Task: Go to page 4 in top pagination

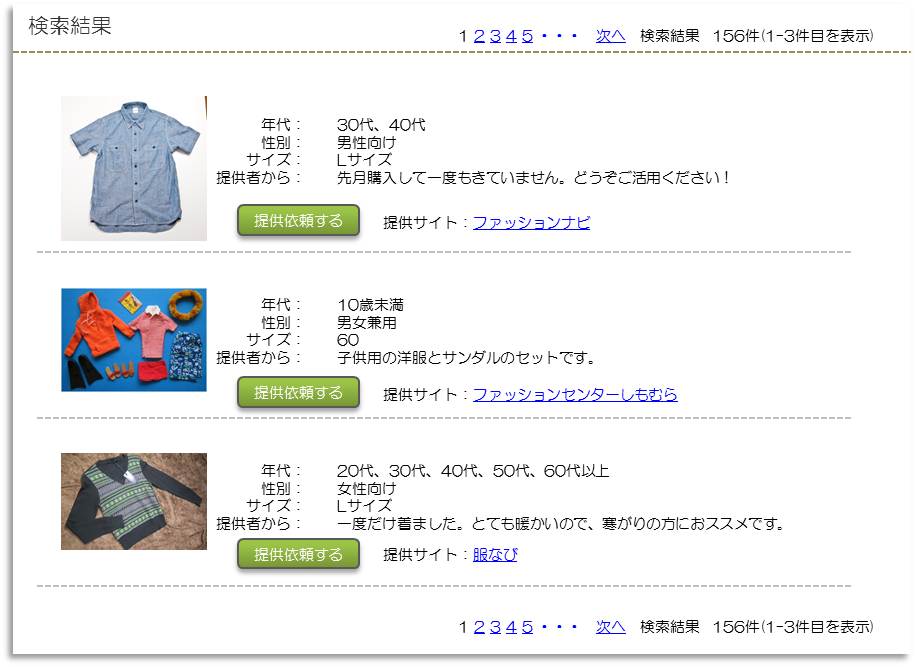Action: (x=511, y=36)
